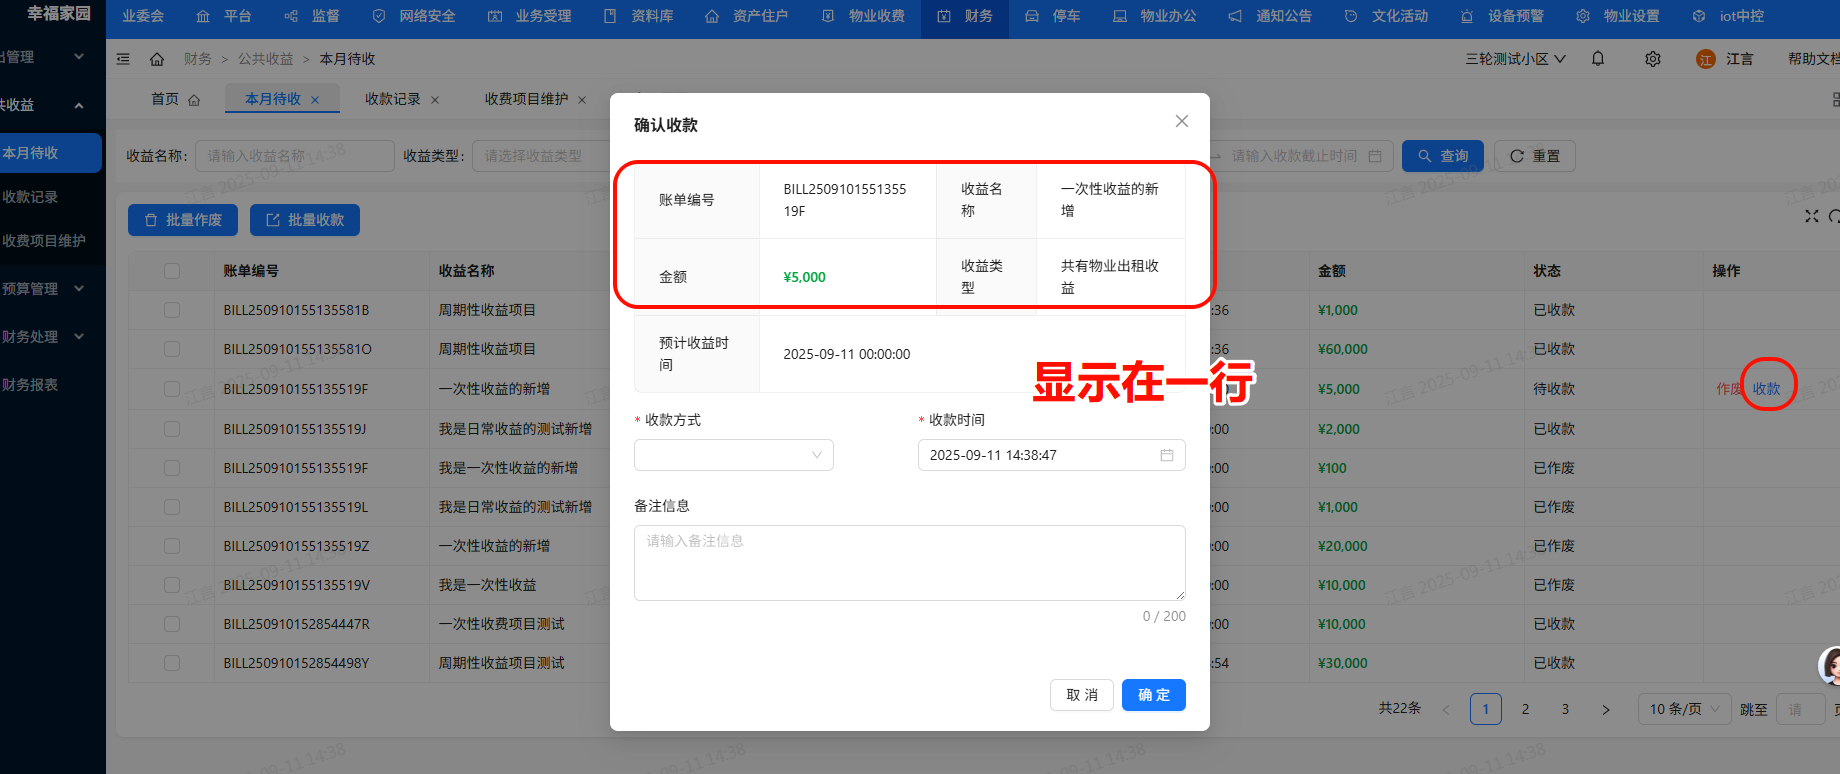Click user avatar 江言
Viewport: 1840px width, 774px height.
click(1706, 59)
